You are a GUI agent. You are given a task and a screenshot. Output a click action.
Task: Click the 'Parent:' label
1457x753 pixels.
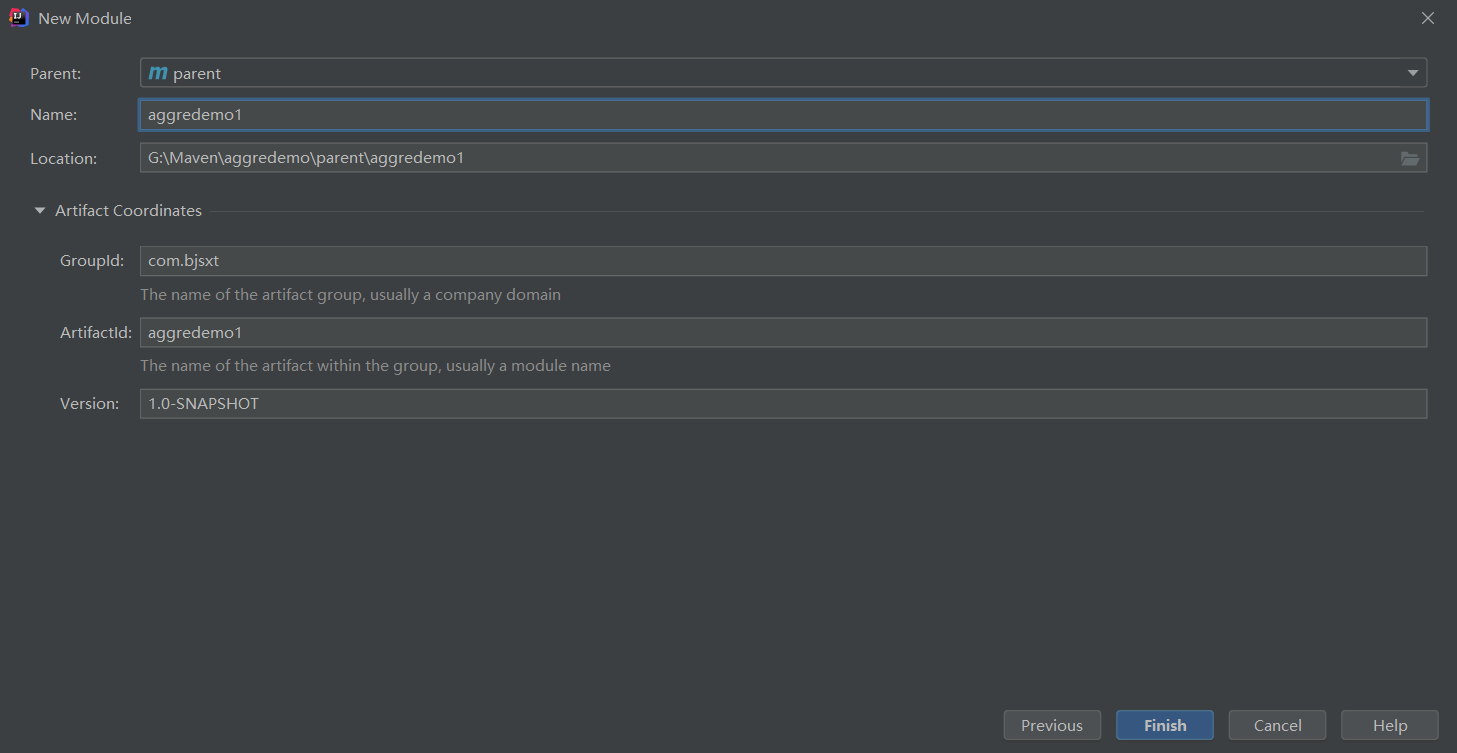(x=56, y=73)
